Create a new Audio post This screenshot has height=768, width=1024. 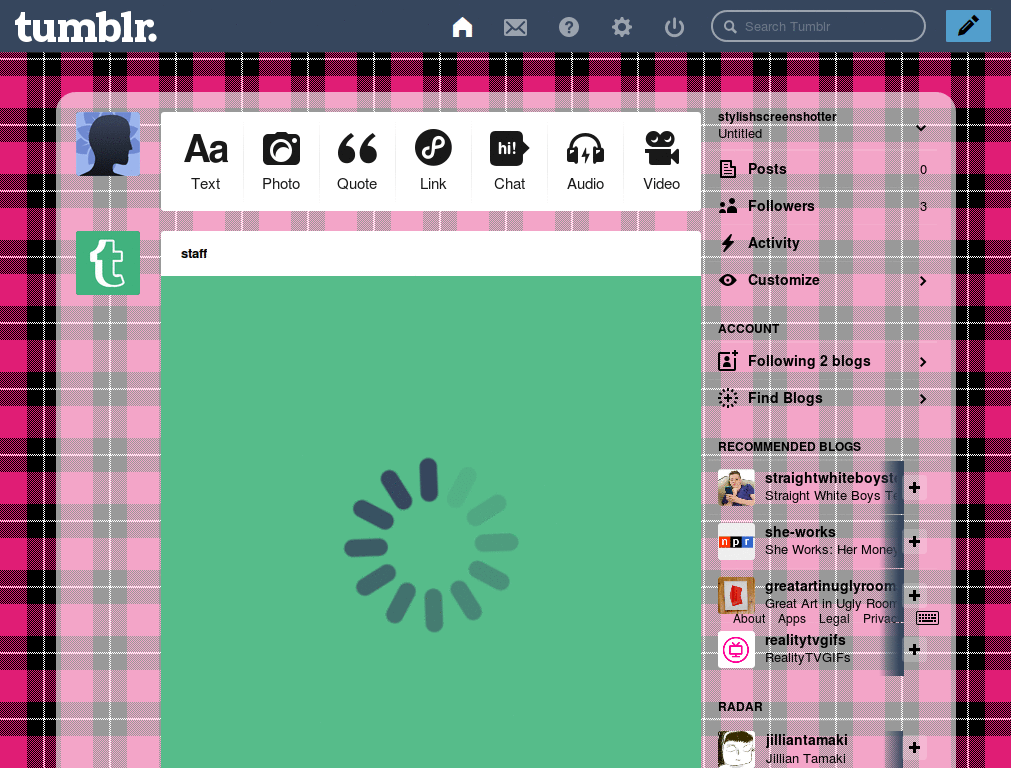coord(585,161)
